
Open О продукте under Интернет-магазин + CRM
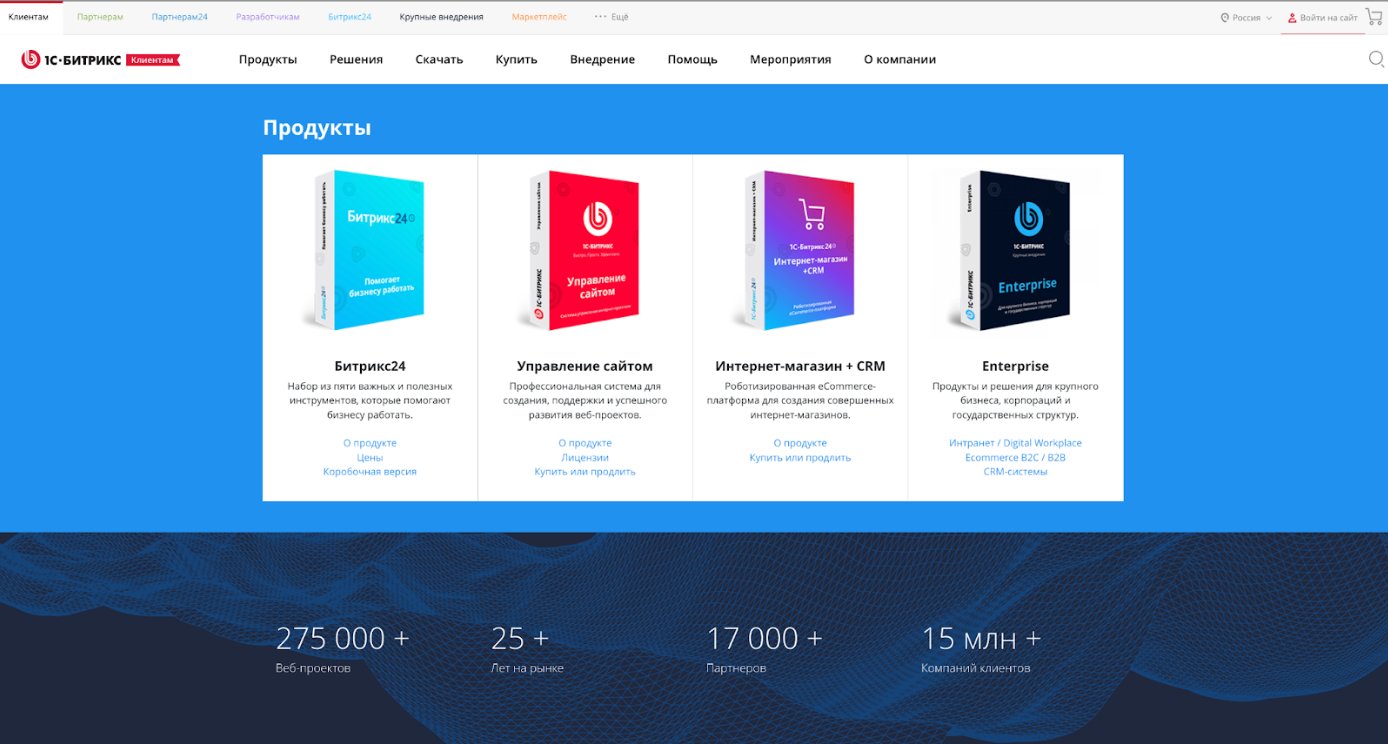[x=800, y=443]
